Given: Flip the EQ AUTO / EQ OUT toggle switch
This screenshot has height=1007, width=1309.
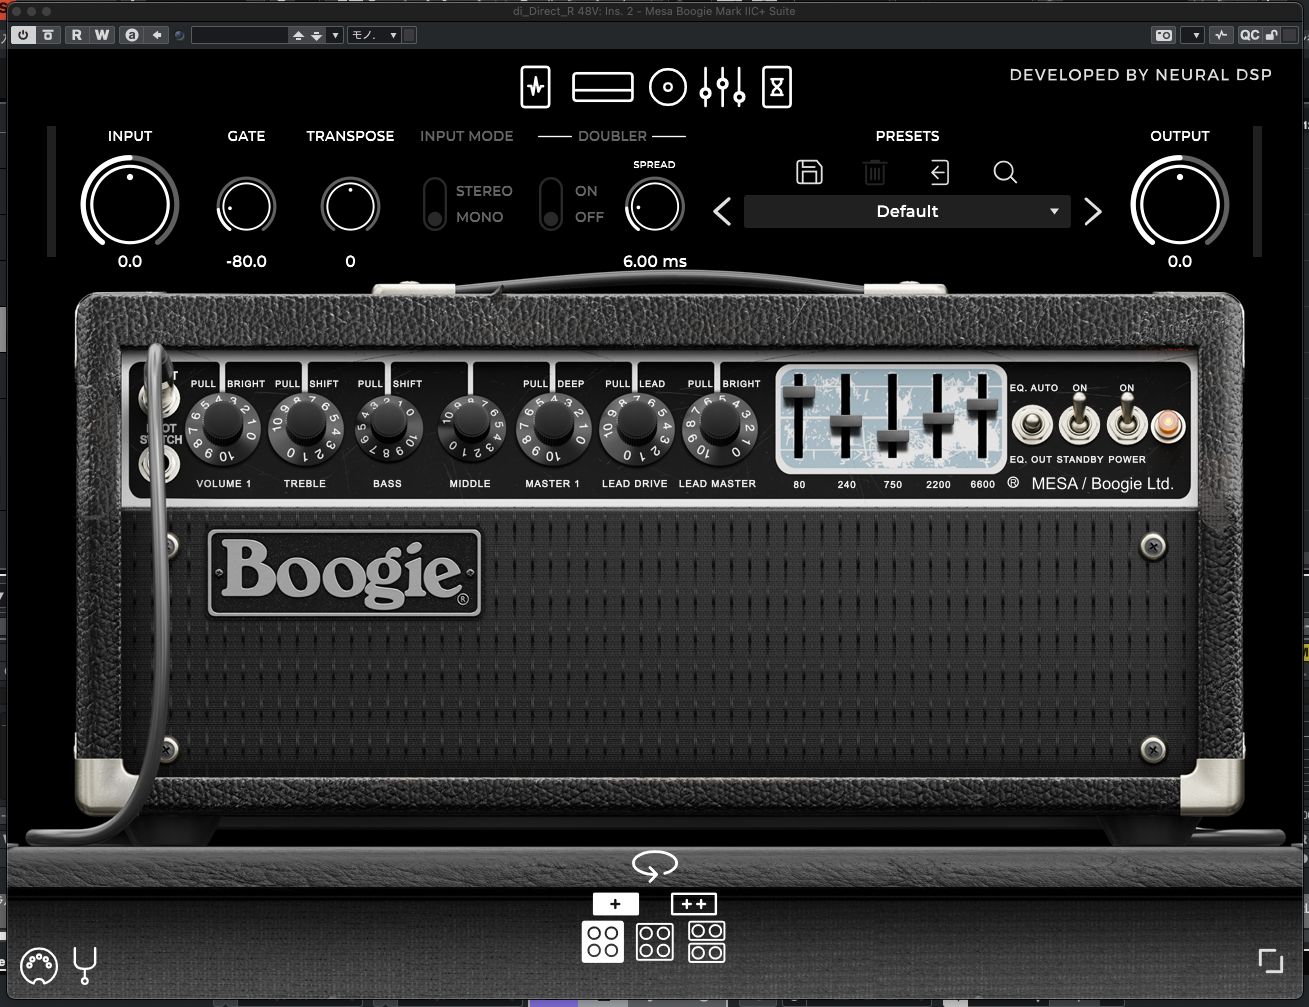Looking at the screenshot, I should coord(1032,425).
